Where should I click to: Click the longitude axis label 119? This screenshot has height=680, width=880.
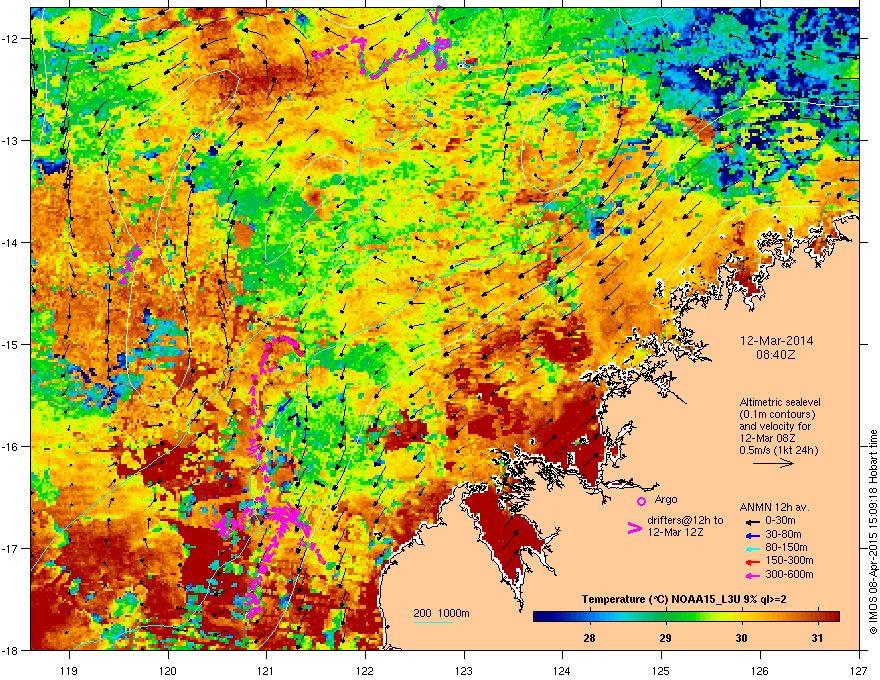pos(69,670)
